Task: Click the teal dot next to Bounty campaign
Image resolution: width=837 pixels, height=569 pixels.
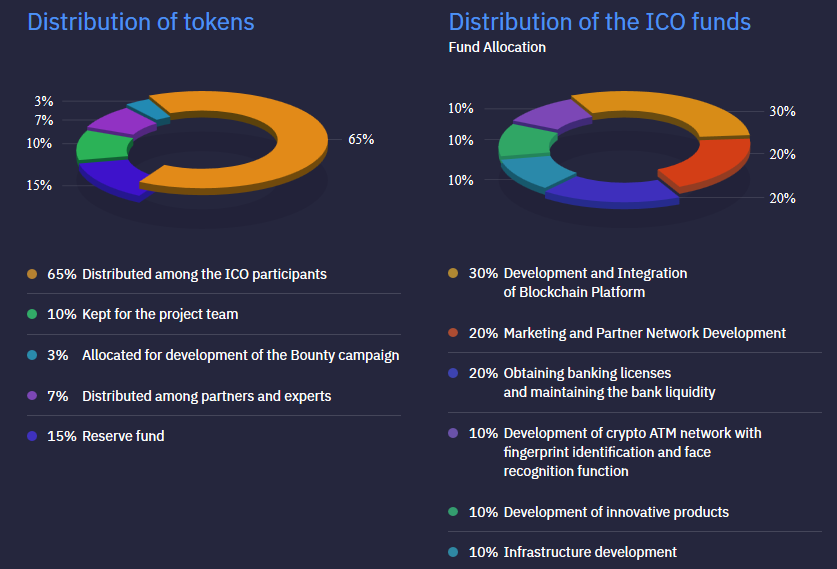Action: (x=32, y=355)
